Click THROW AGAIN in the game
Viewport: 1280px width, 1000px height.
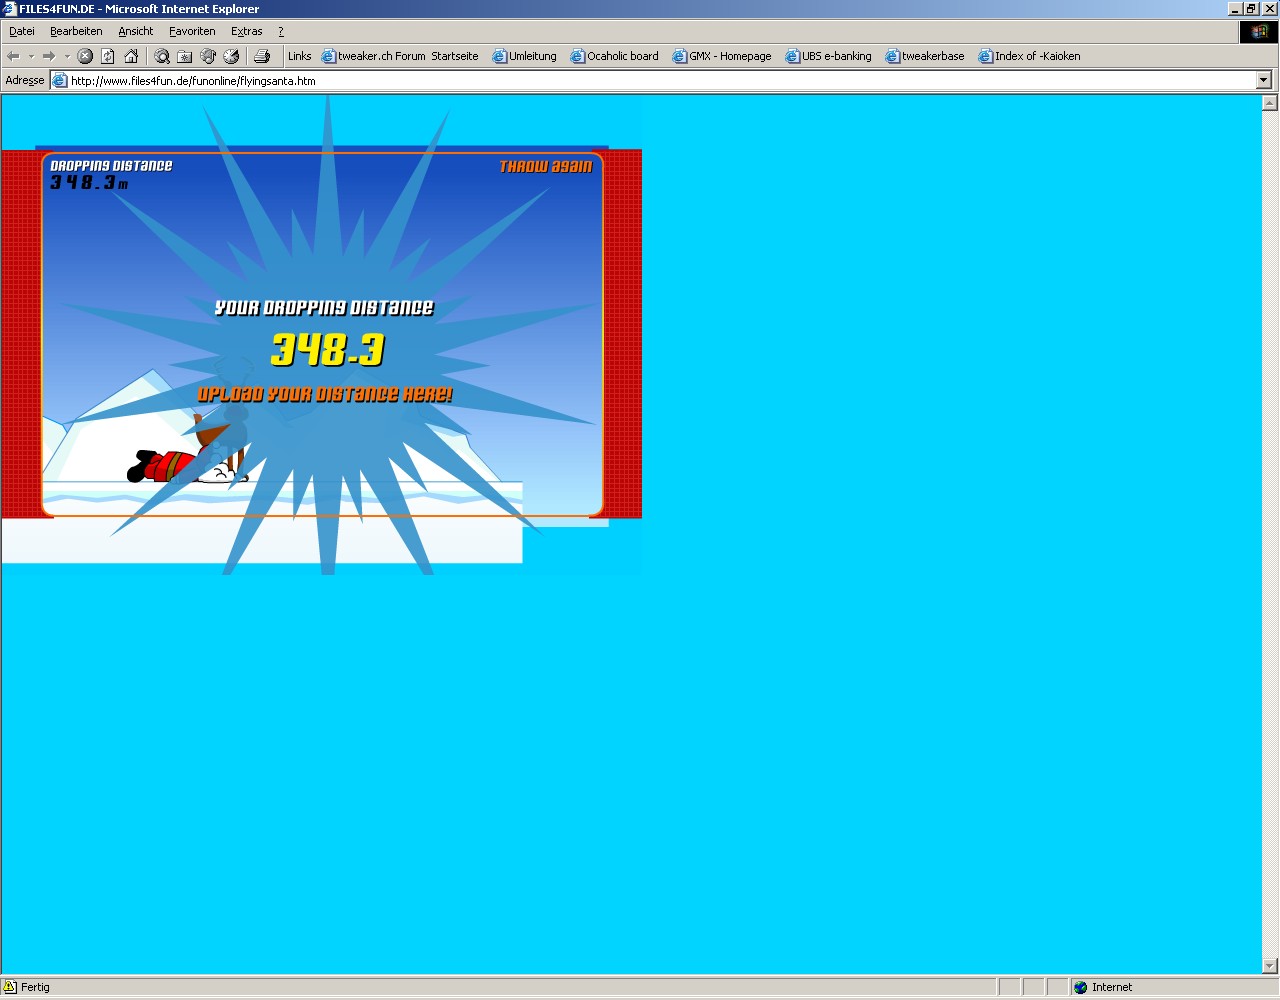(x=545, y=167)
